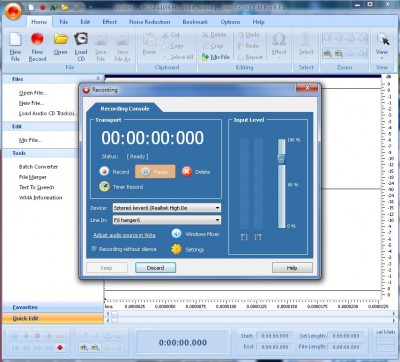Open the Noise Reduction ribbon tab
Screen dimensions: 400x362
pyautogui.click(x=150, y=22)
